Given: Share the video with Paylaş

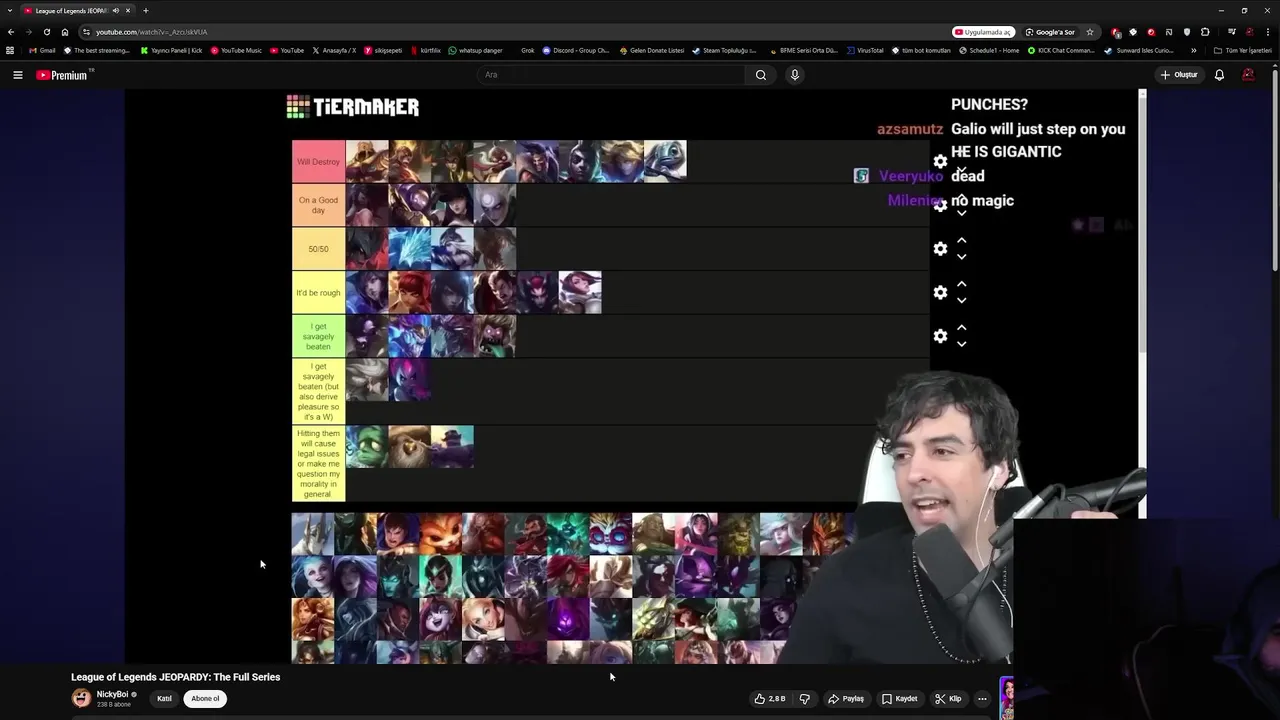Looking at the screenshot, I should [x=846, y=699].
